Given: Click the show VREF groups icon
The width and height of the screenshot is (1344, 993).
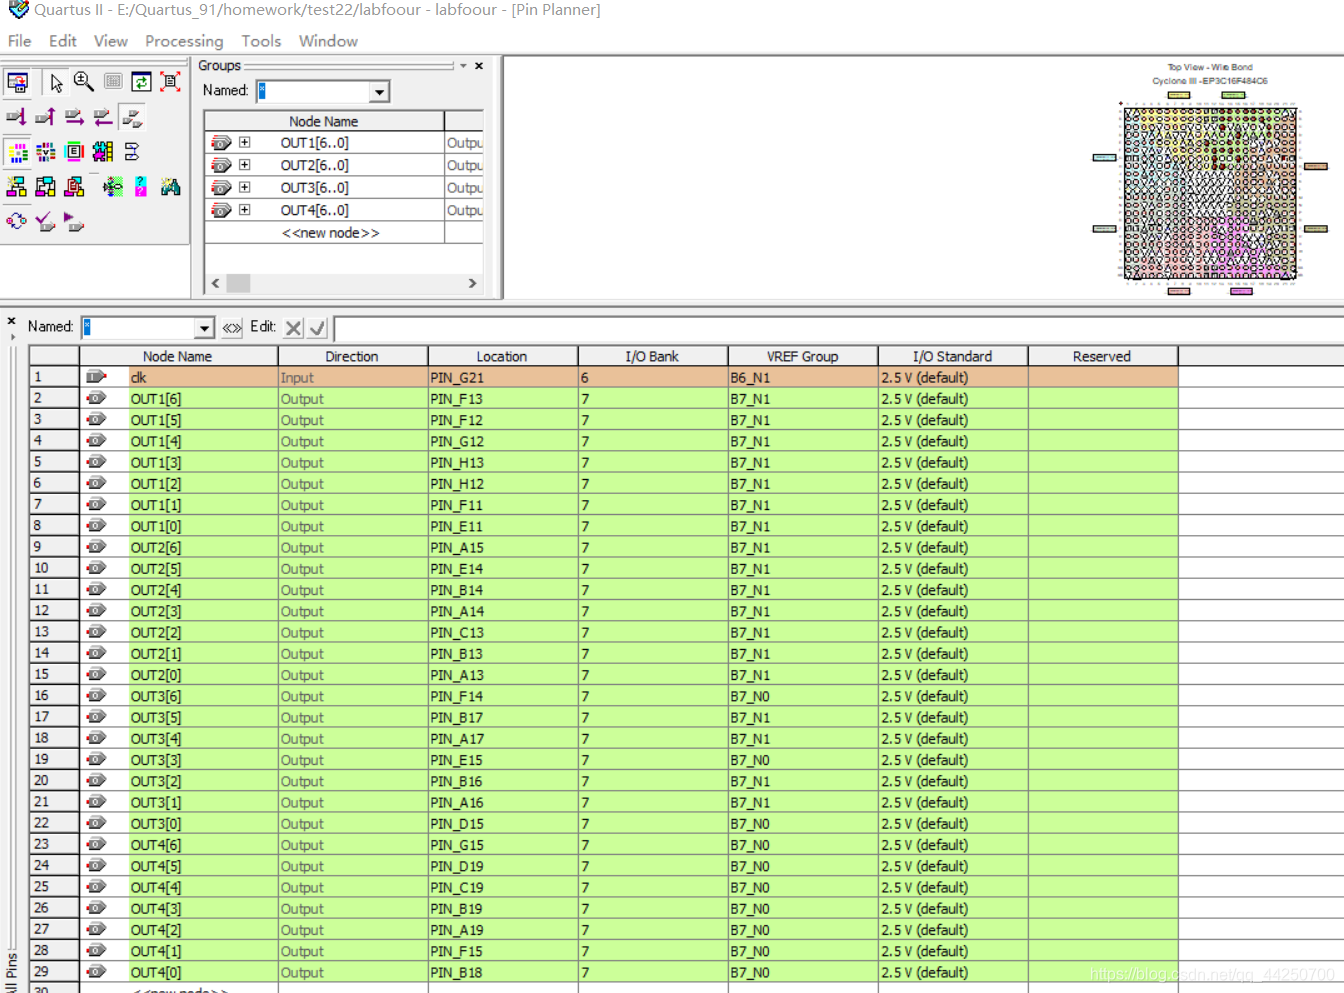Looking at the screenshot, I should (46, 152).
